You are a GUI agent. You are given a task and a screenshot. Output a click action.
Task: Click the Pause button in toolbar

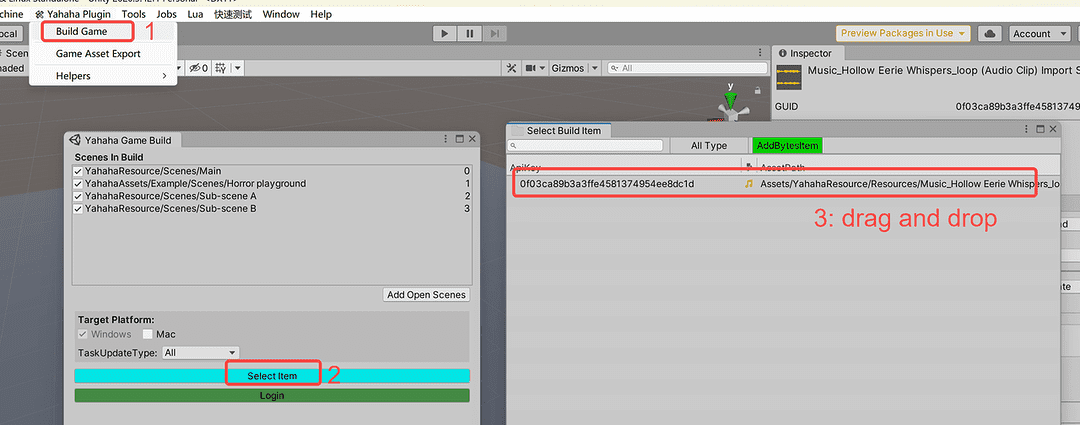pos(469,33)
